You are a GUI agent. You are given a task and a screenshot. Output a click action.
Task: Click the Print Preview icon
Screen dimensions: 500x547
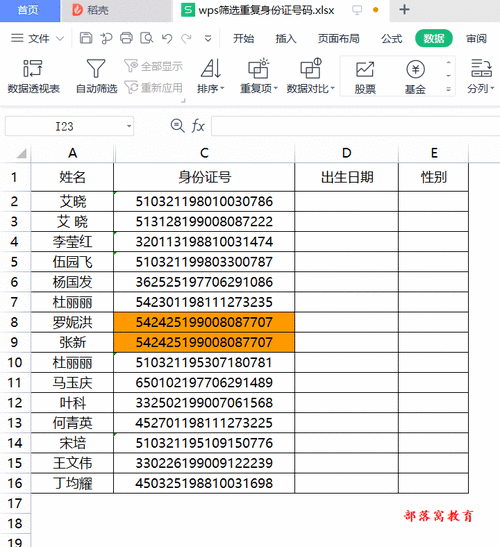pyautogui.click(x=147, y=38)
